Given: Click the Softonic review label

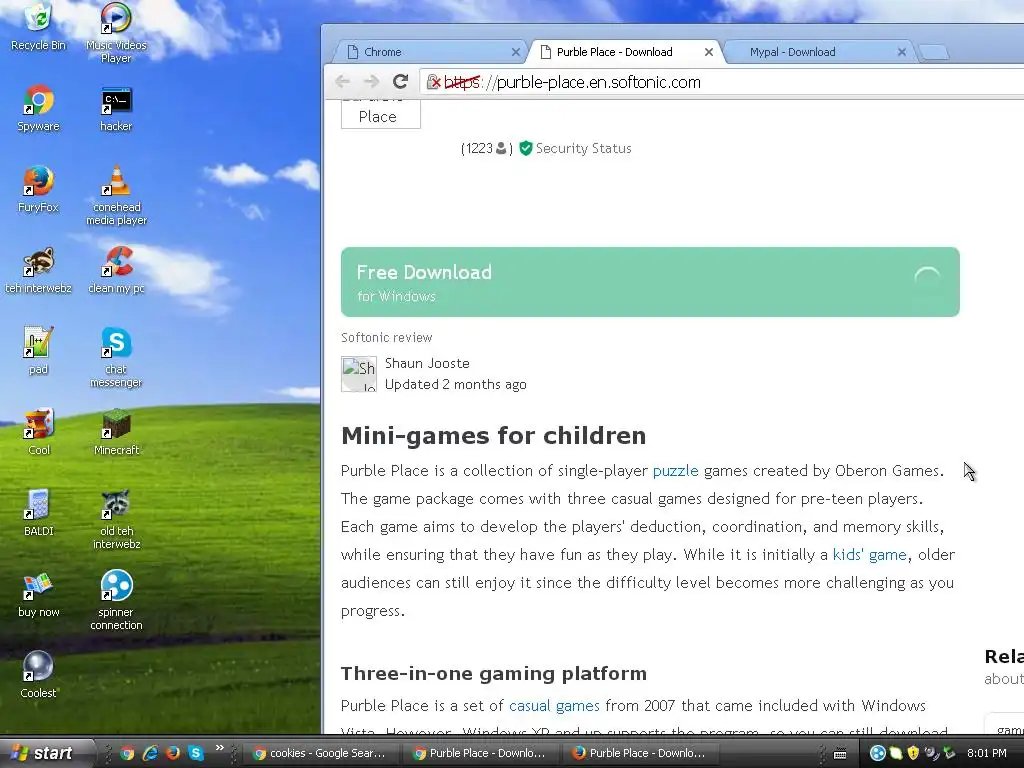Looking at the screenshot, I should 387,338.
